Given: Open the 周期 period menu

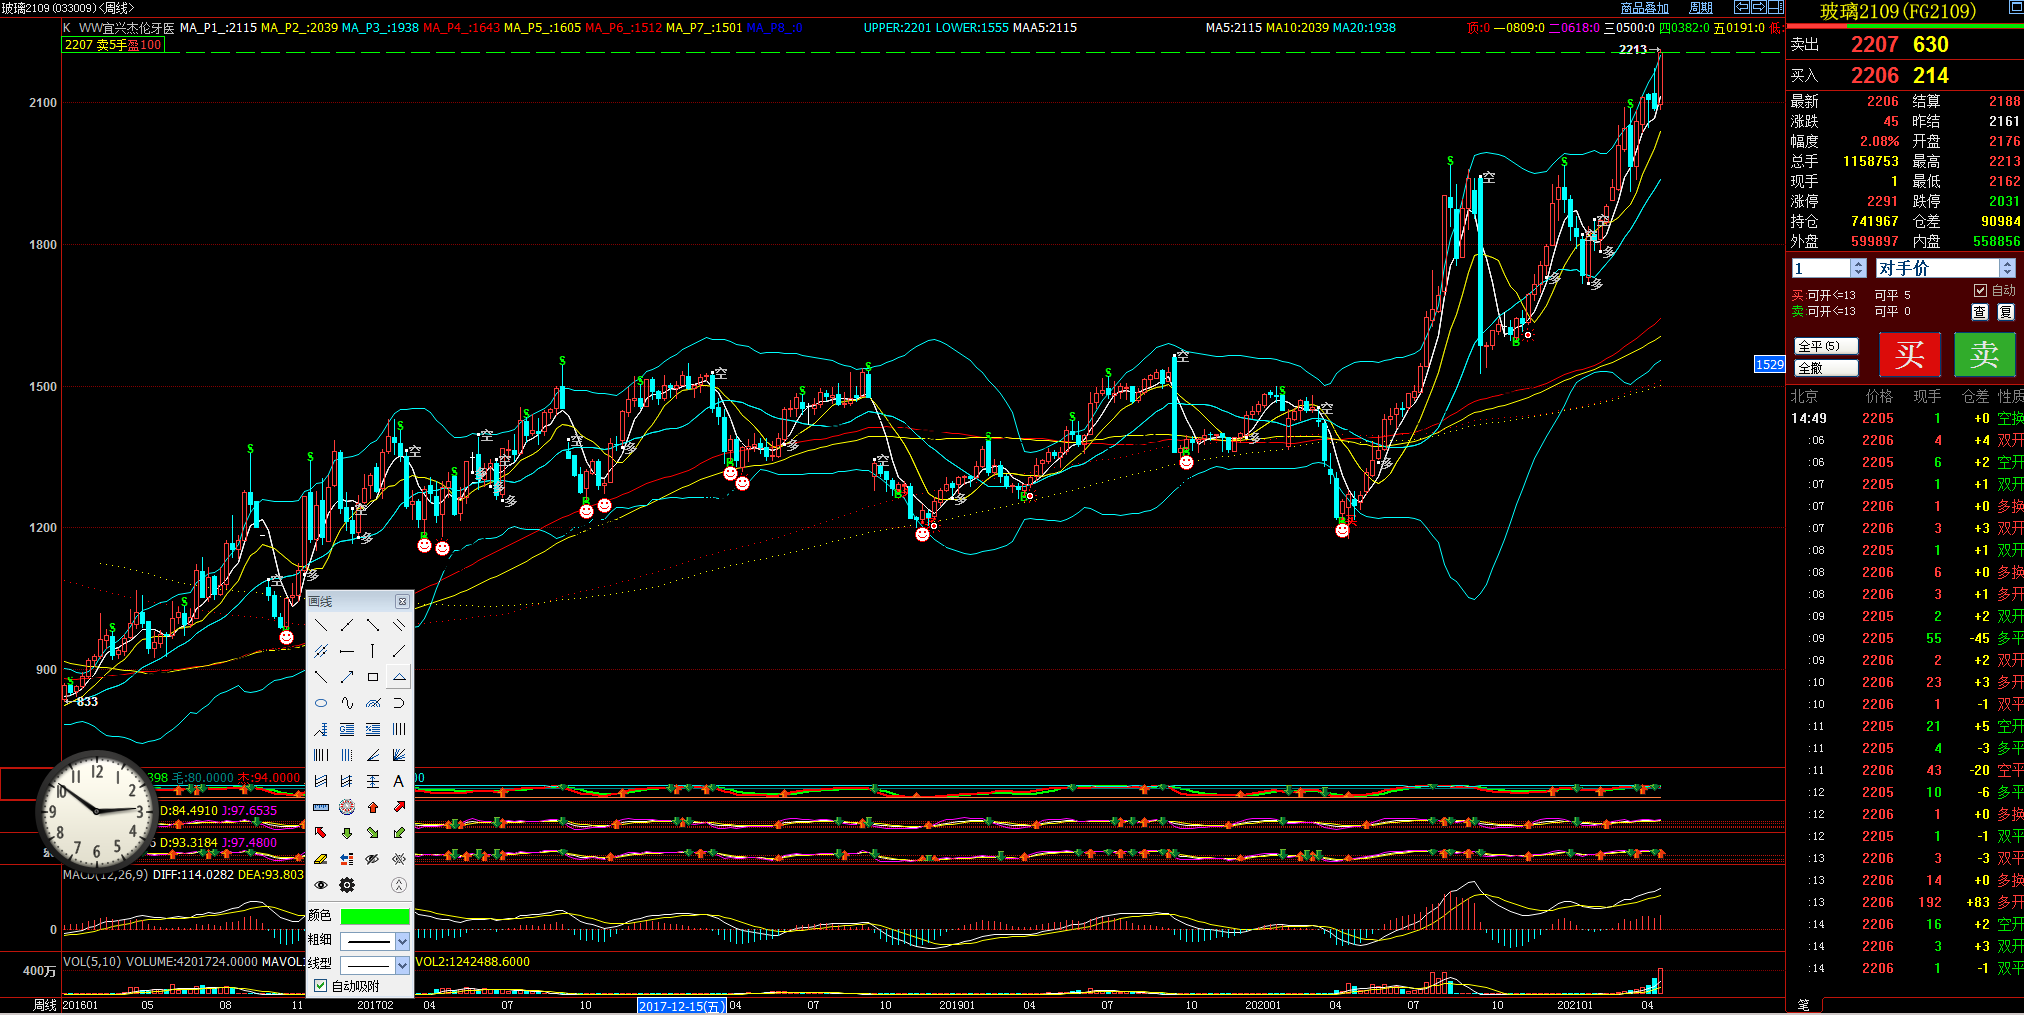Looking at the screenshot, I should click(1701, 8).
